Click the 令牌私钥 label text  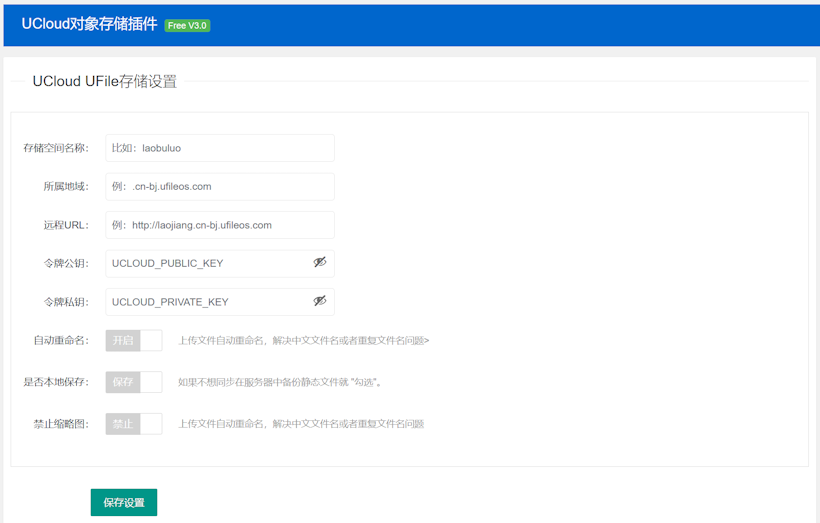tap(66, 302)
